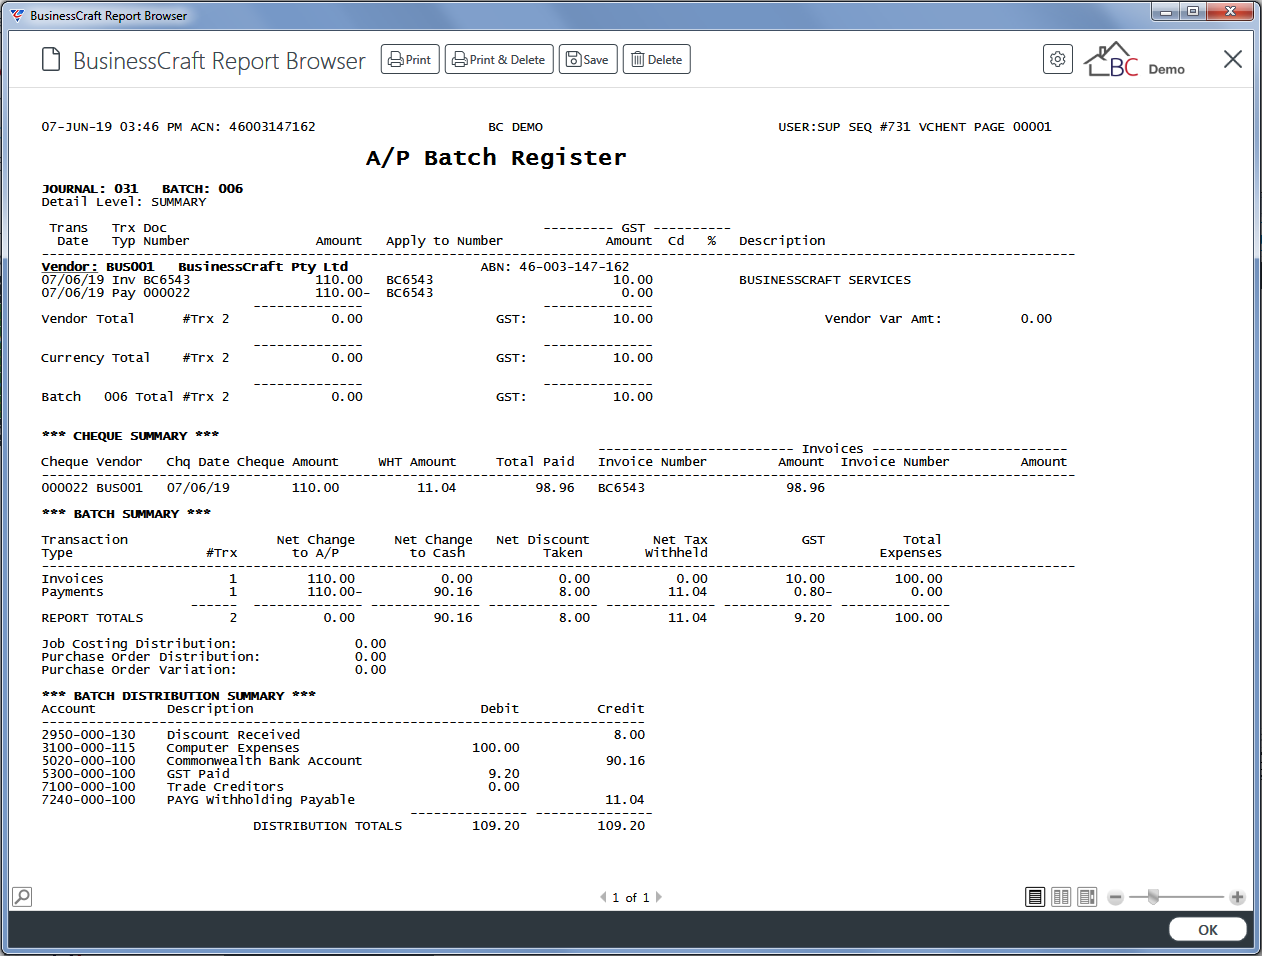Click the Commonwealth Bank Account row
Viewport: 1262px width, 956px height.
[x=343, y=761]
